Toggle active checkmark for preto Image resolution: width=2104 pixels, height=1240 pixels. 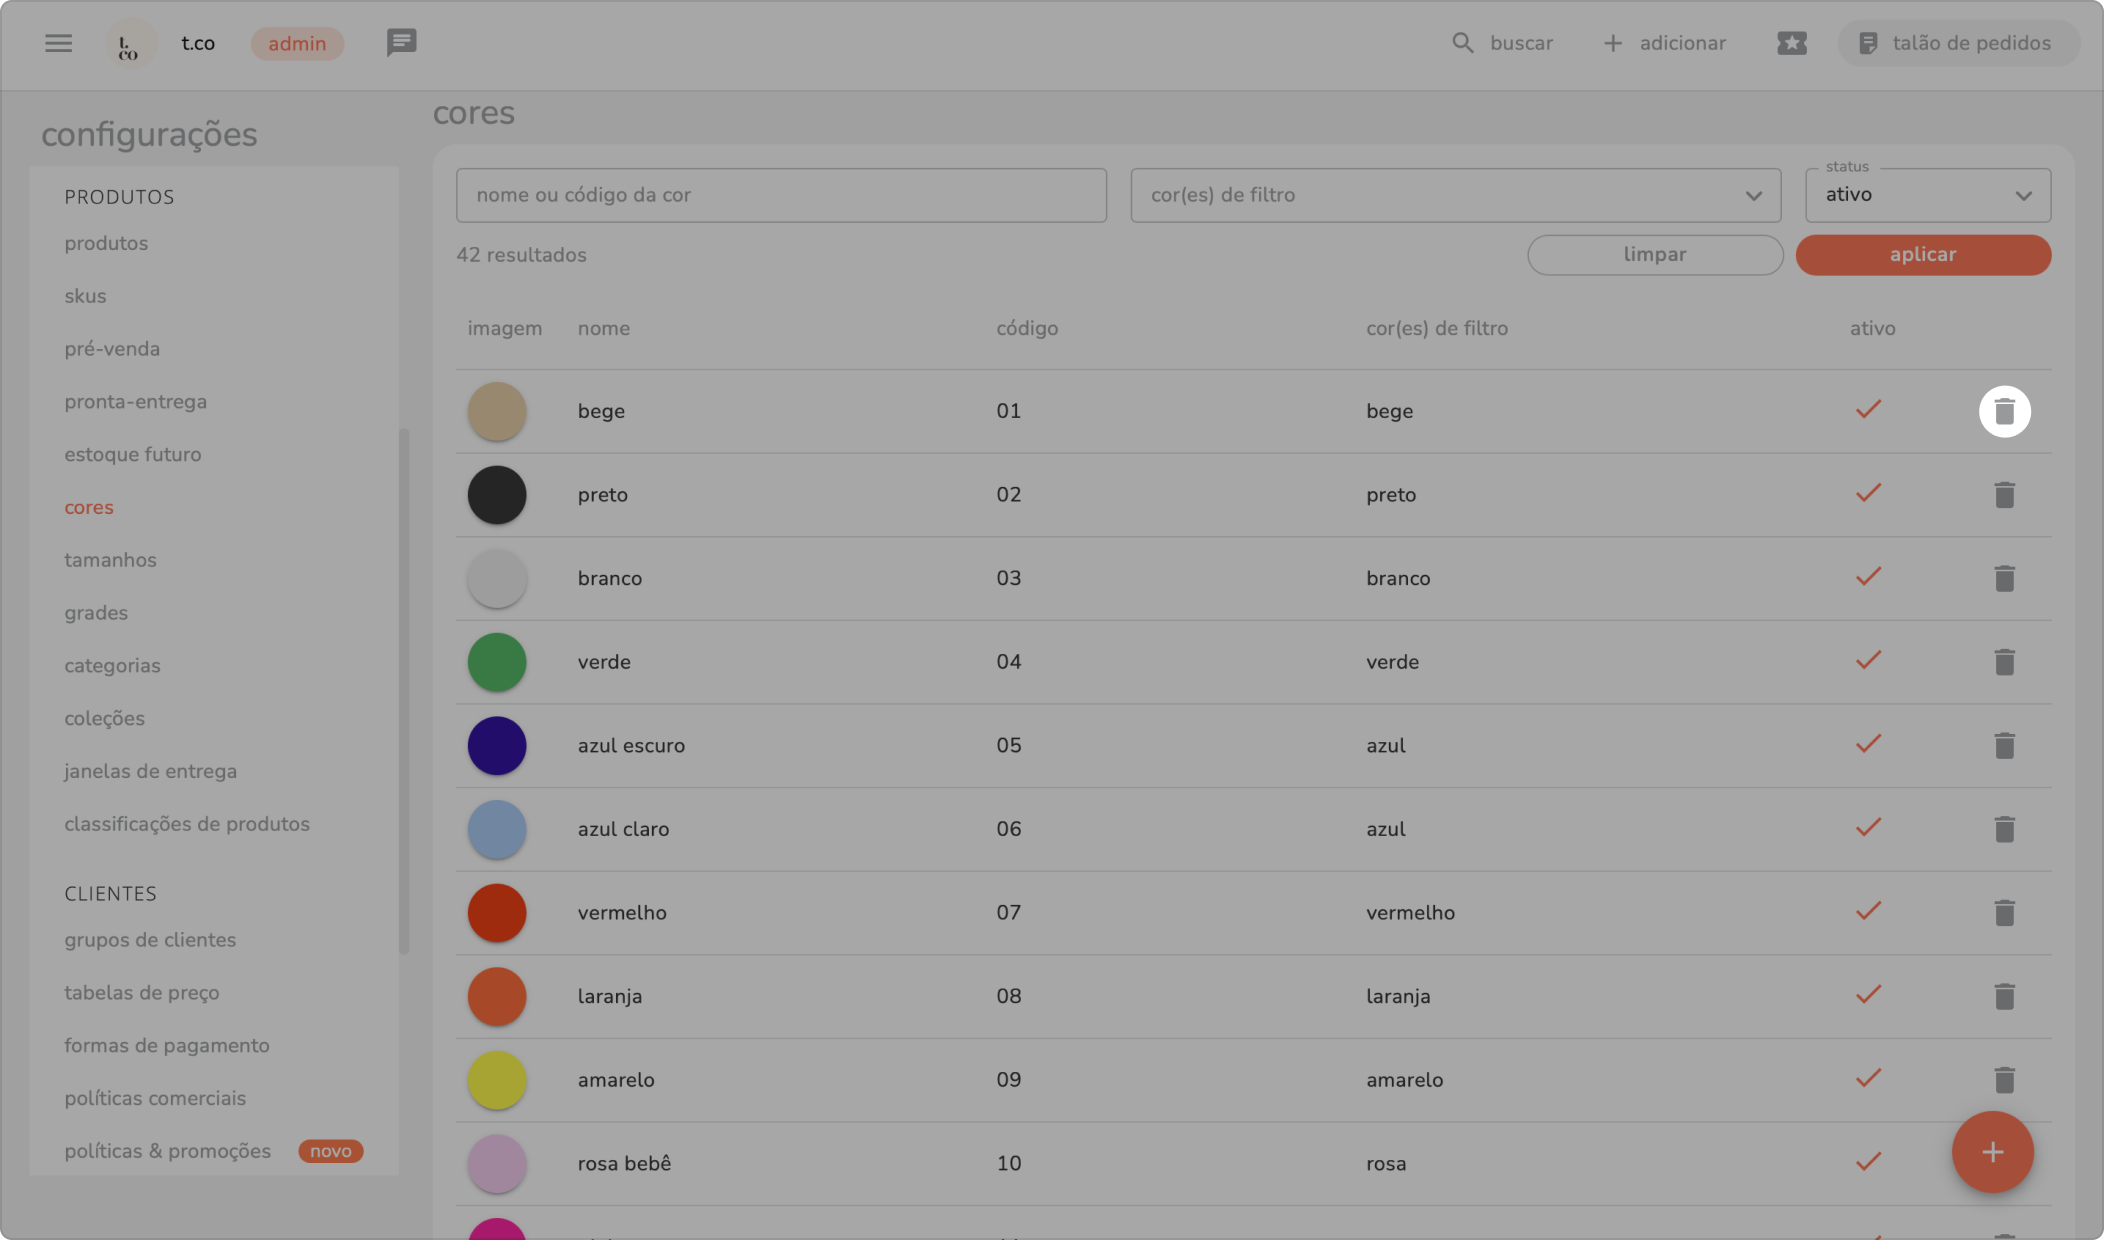(x=1868, y=494)
